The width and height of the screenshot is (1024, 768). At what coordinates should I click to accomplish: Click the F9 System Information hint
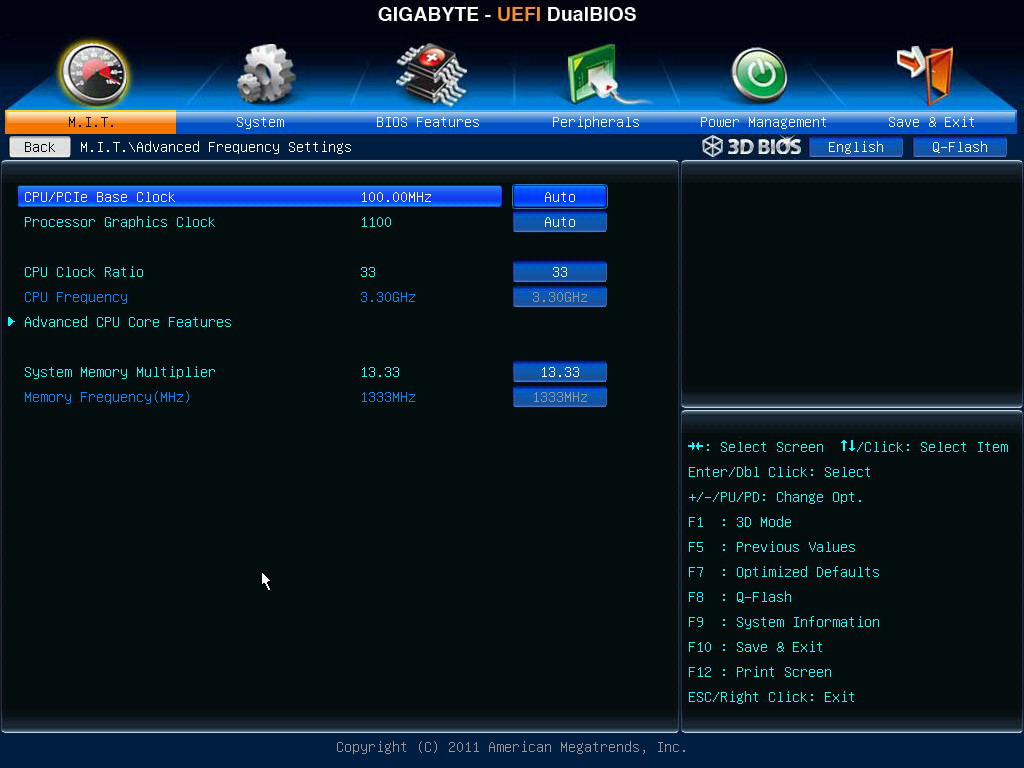[x=784, y=622]
